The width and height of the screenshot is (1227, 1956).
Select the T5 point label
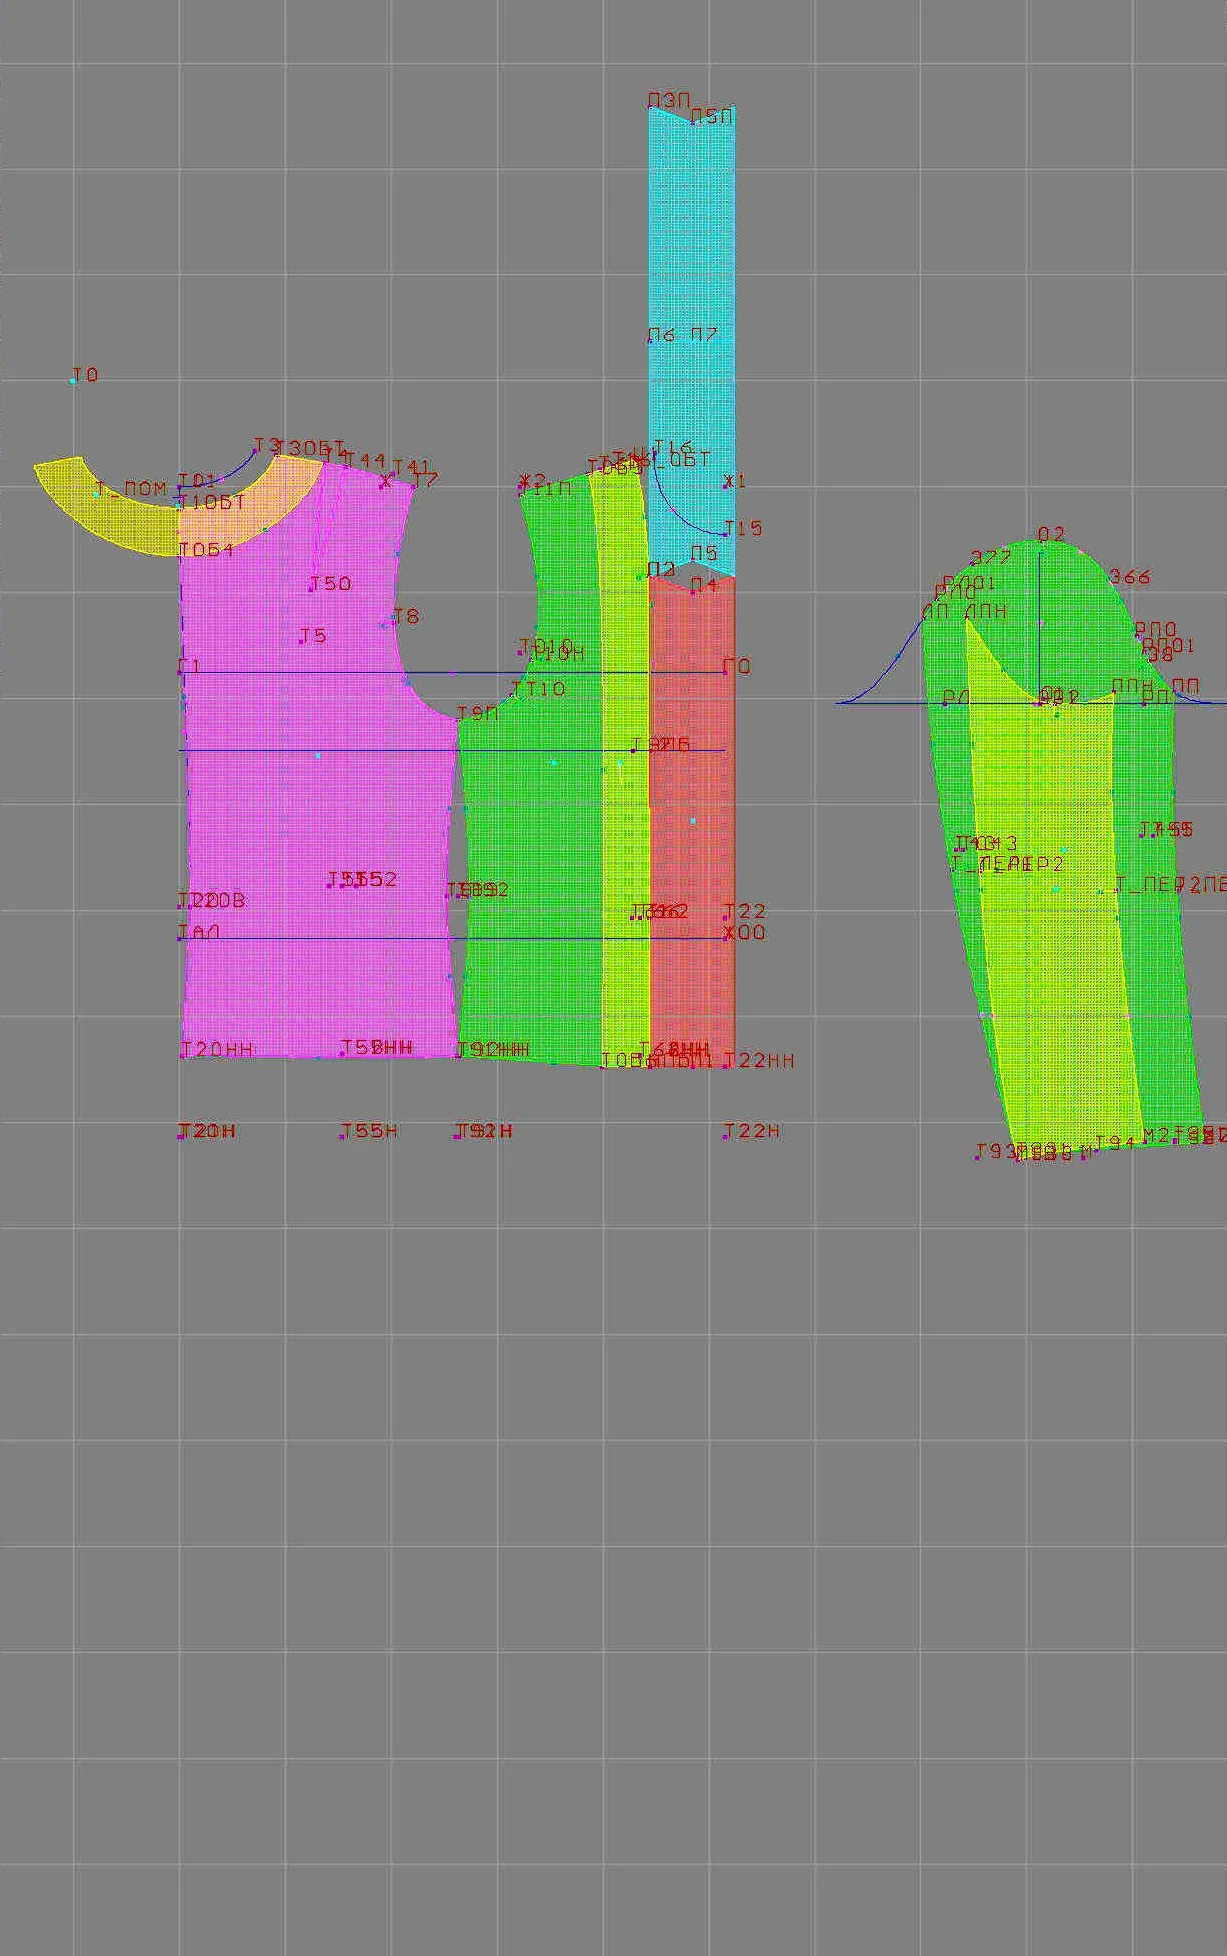[x=314, y=636]
